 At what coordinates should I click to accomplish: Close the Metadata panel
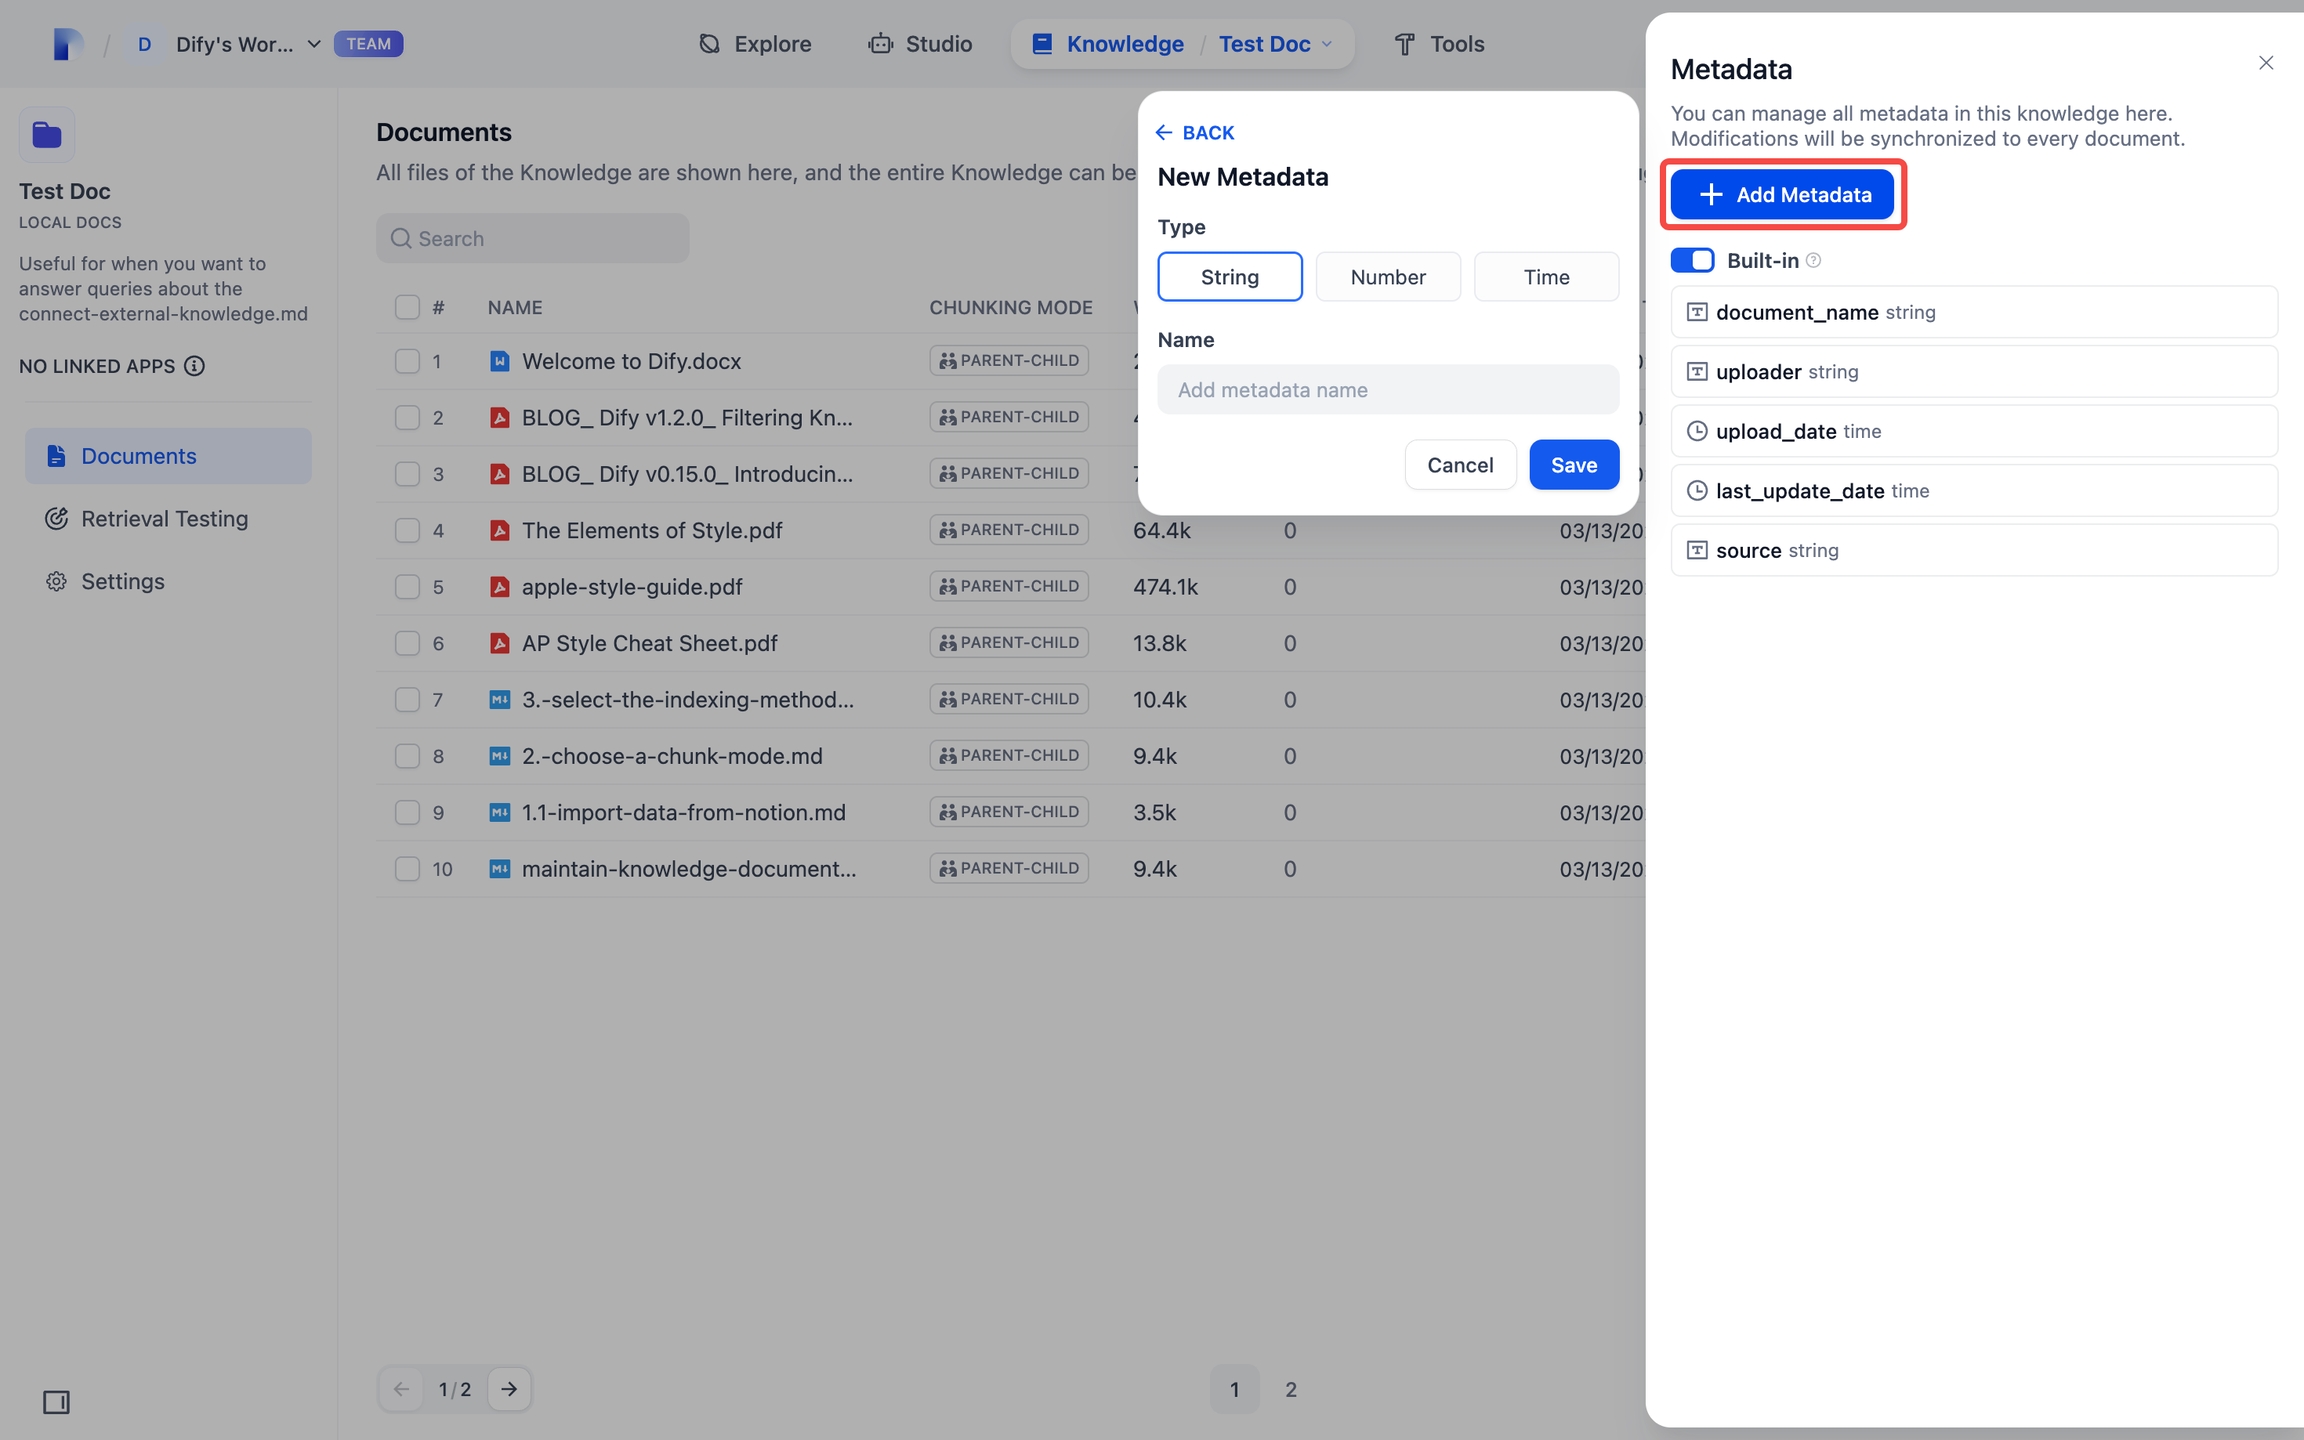pyautogui.click(x=2266, y=63)
